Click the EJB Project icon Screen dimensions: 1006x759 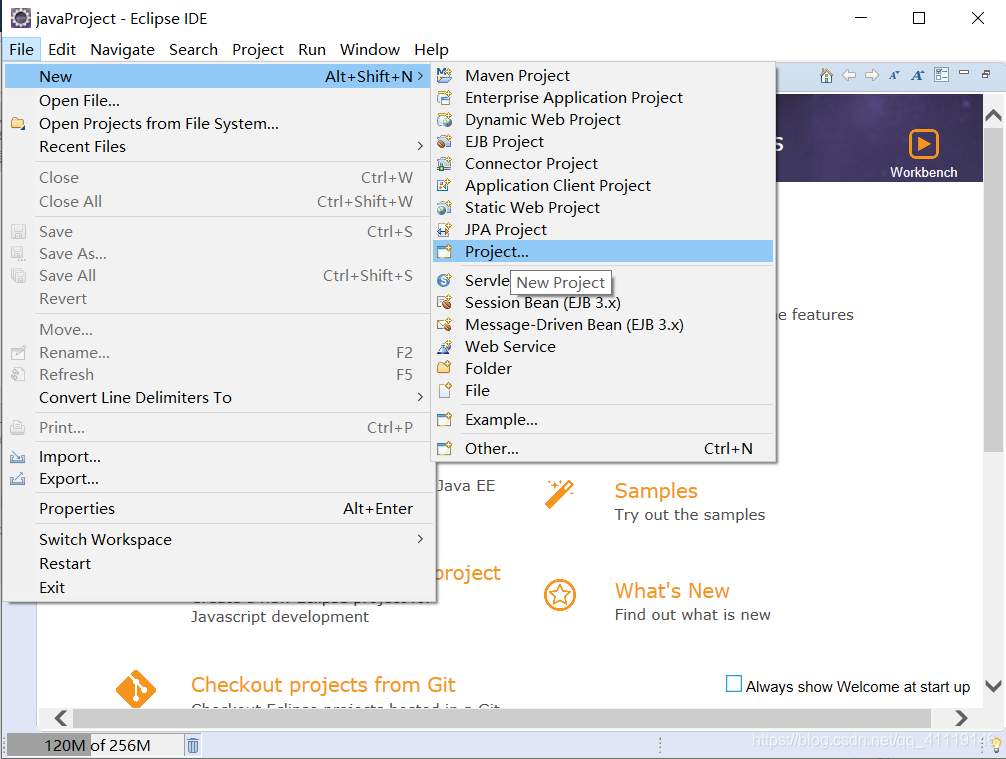click(x=445, y=141)
